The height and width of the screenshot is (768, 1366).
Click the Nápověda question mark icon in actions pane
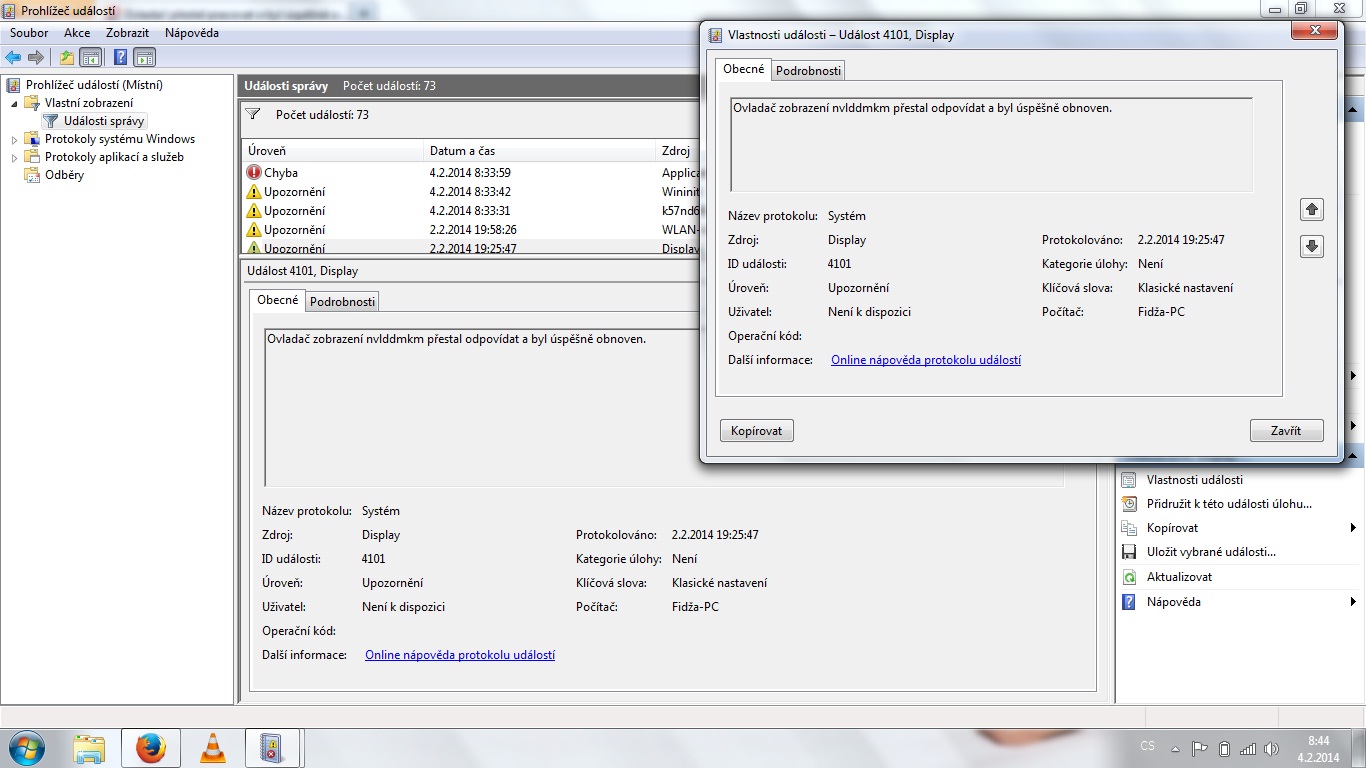pyautogui.click(x=1129, y=602)
